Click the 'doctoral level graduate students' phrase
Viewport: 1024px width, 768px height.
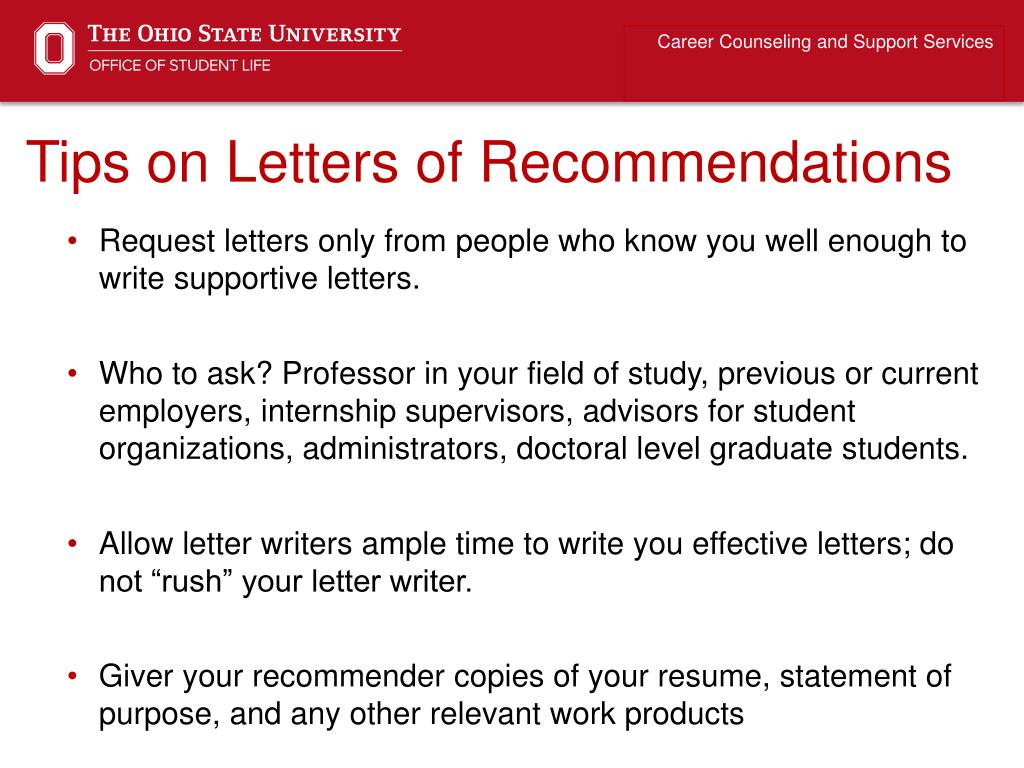pos(741,449)
